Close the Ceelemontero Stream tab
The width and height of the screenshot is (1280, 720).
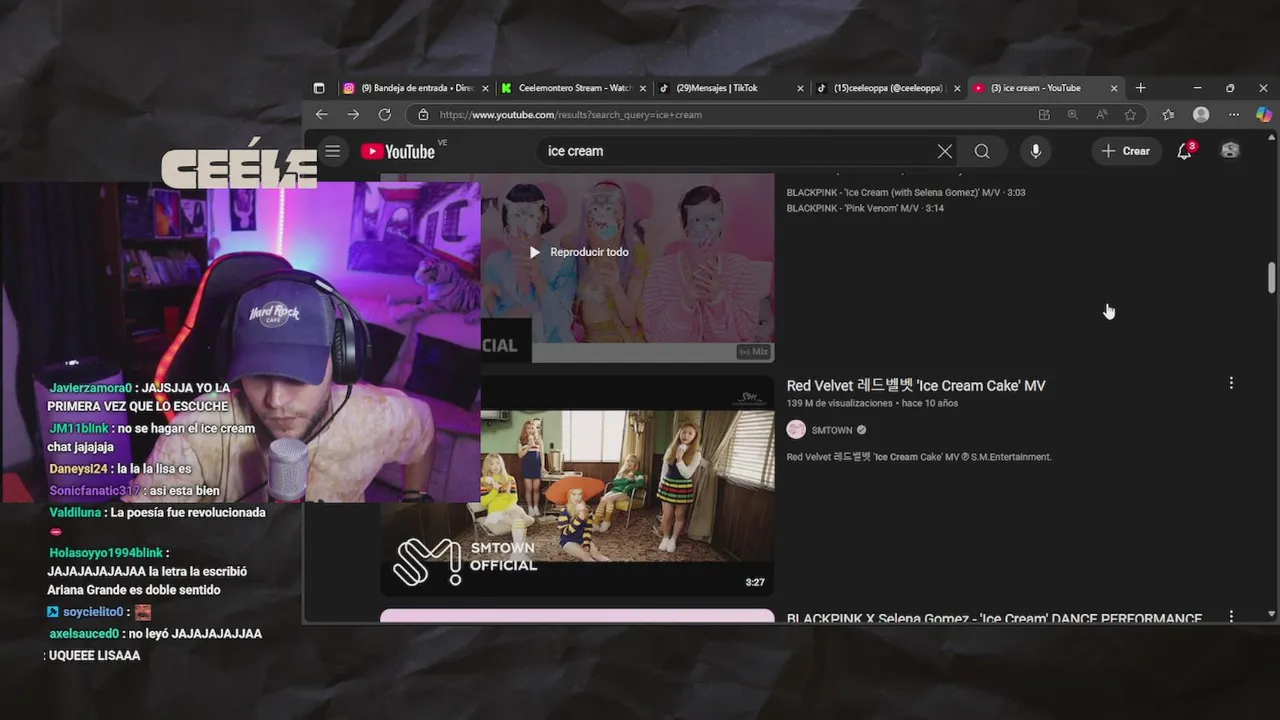(643, 88)
